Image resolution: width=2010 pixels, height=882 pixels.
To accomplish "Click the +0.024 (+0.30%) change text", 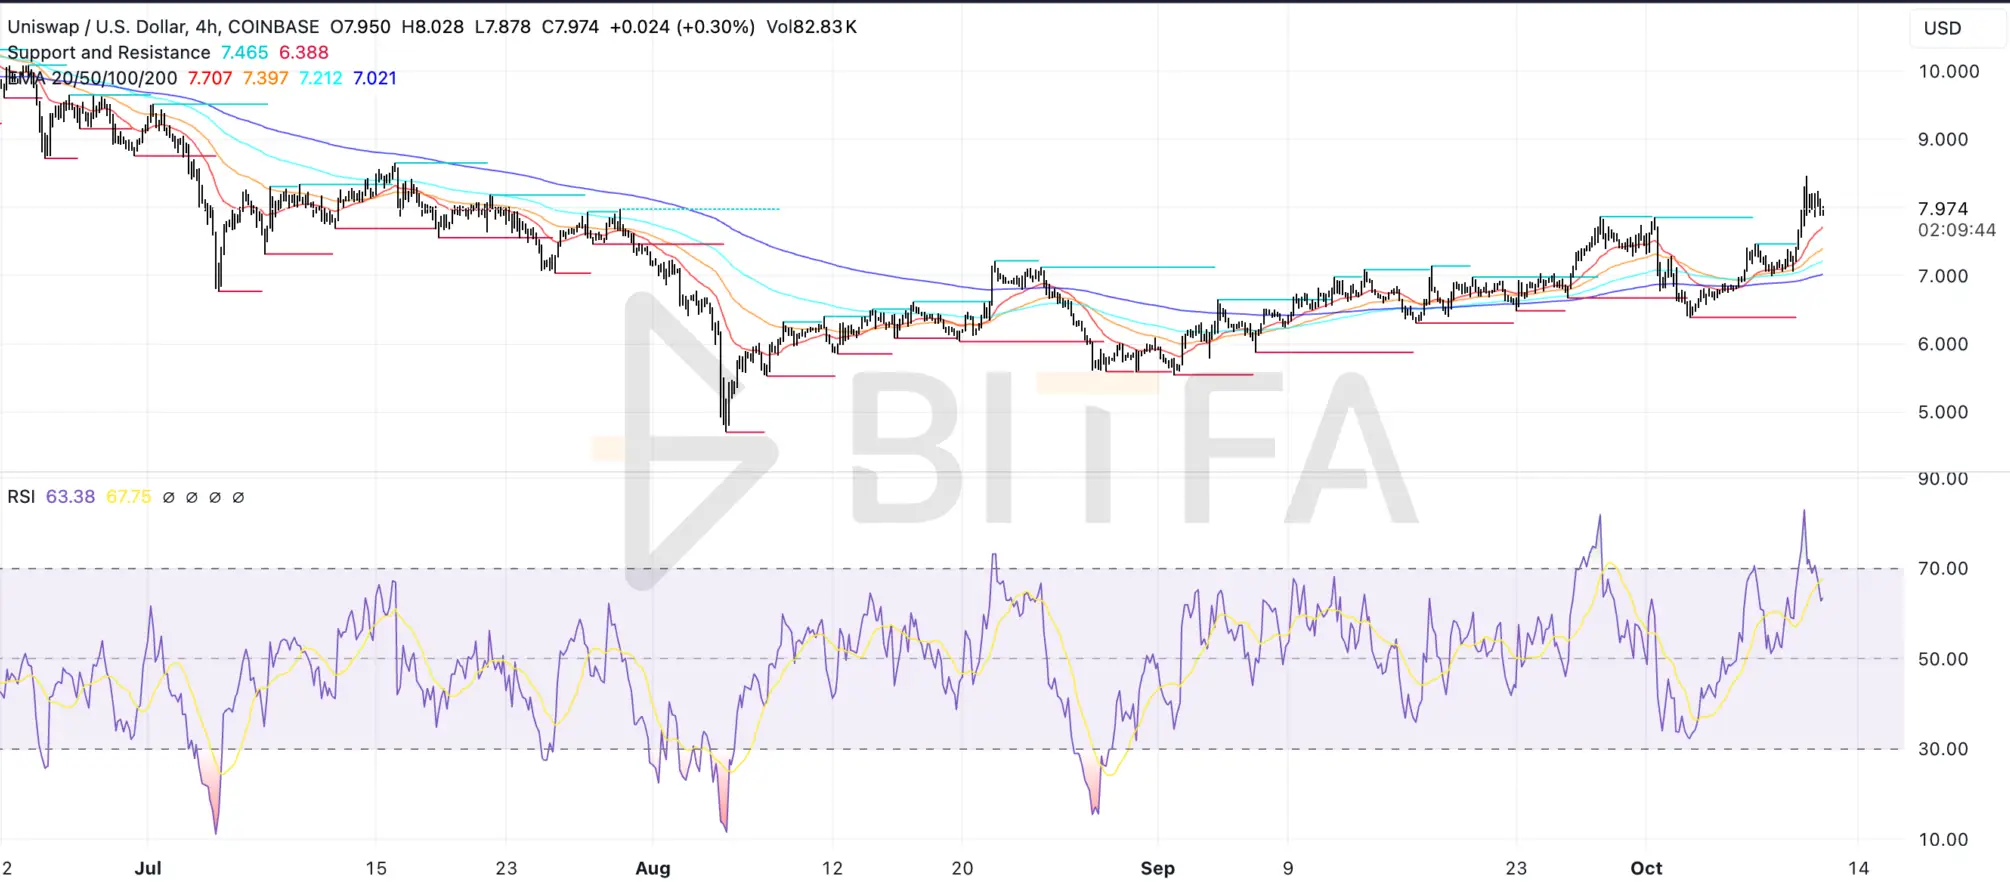I will click(x=682, y=27).
